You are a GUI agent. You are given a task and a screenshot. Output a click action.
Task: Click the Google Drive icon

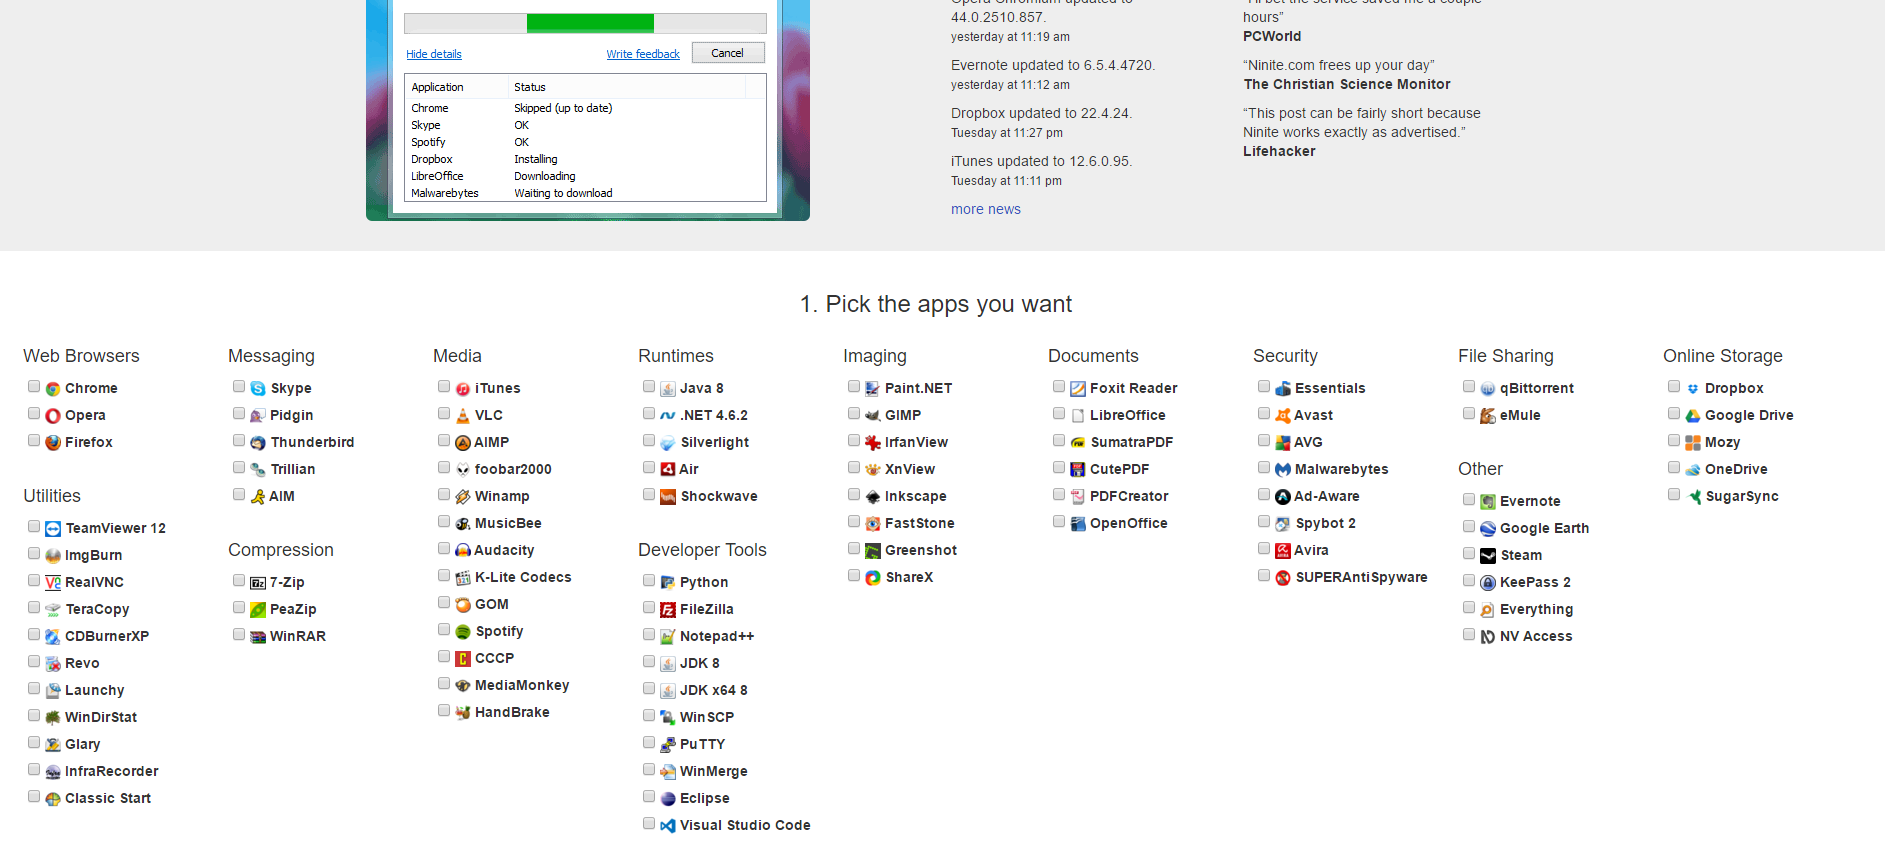[x=1693, y=416]
